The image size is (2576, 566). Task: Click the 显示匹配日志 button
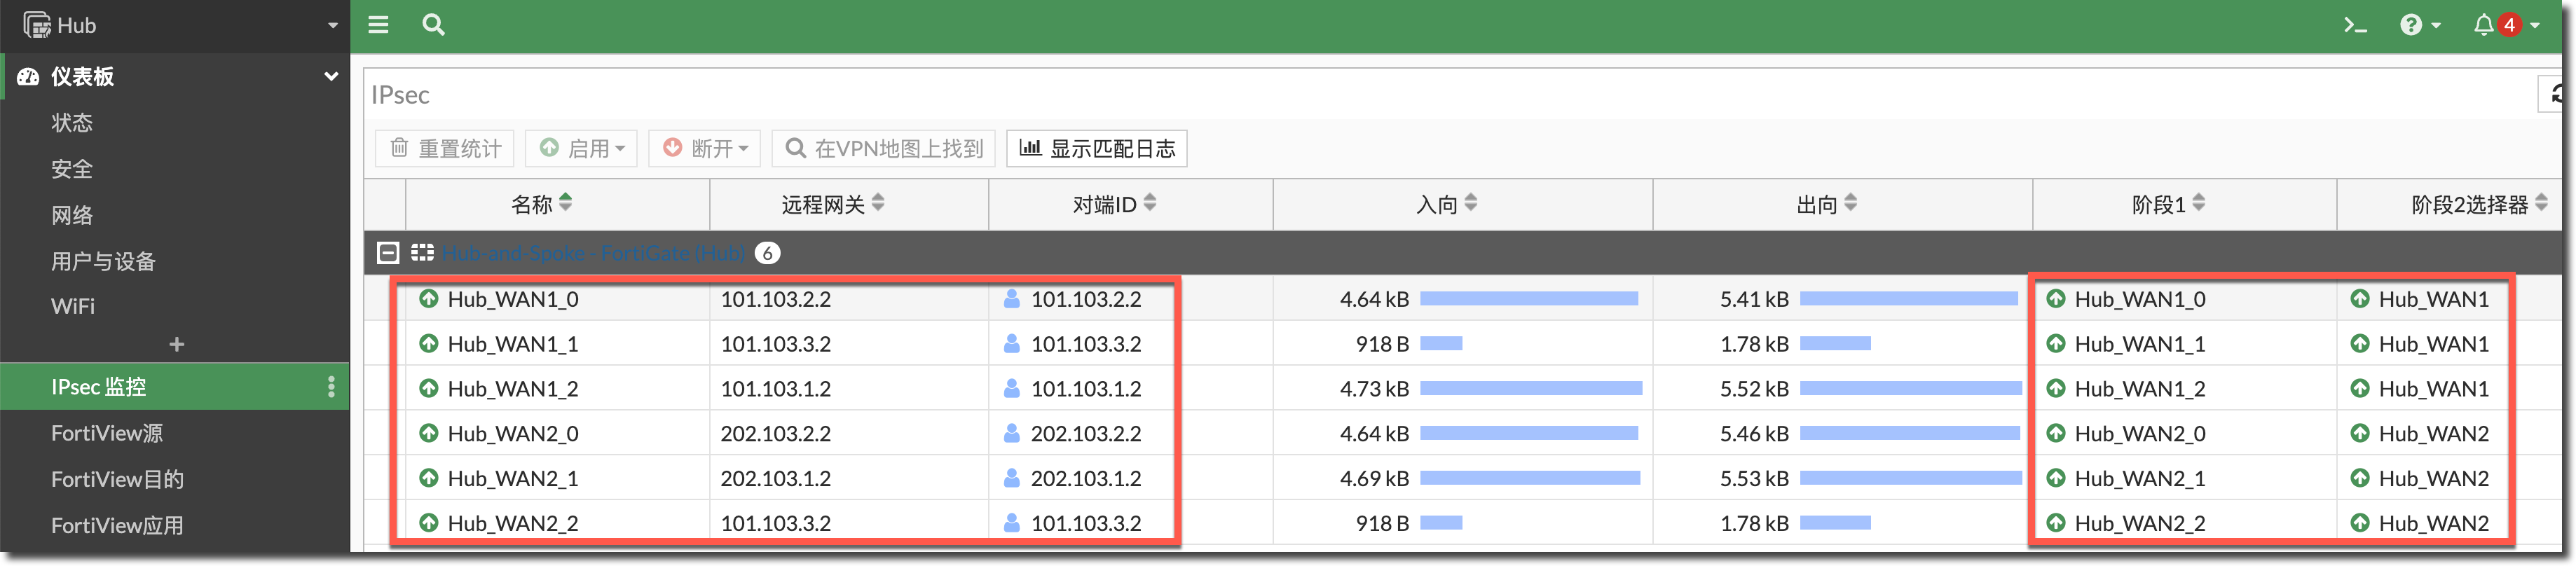coord(1097,149)
